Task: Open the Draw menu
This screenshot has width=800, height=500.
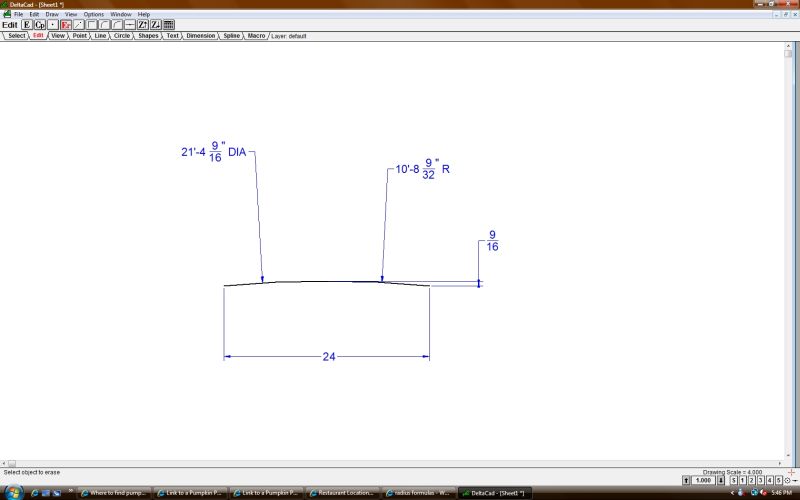Action: (x=51, y=14)
